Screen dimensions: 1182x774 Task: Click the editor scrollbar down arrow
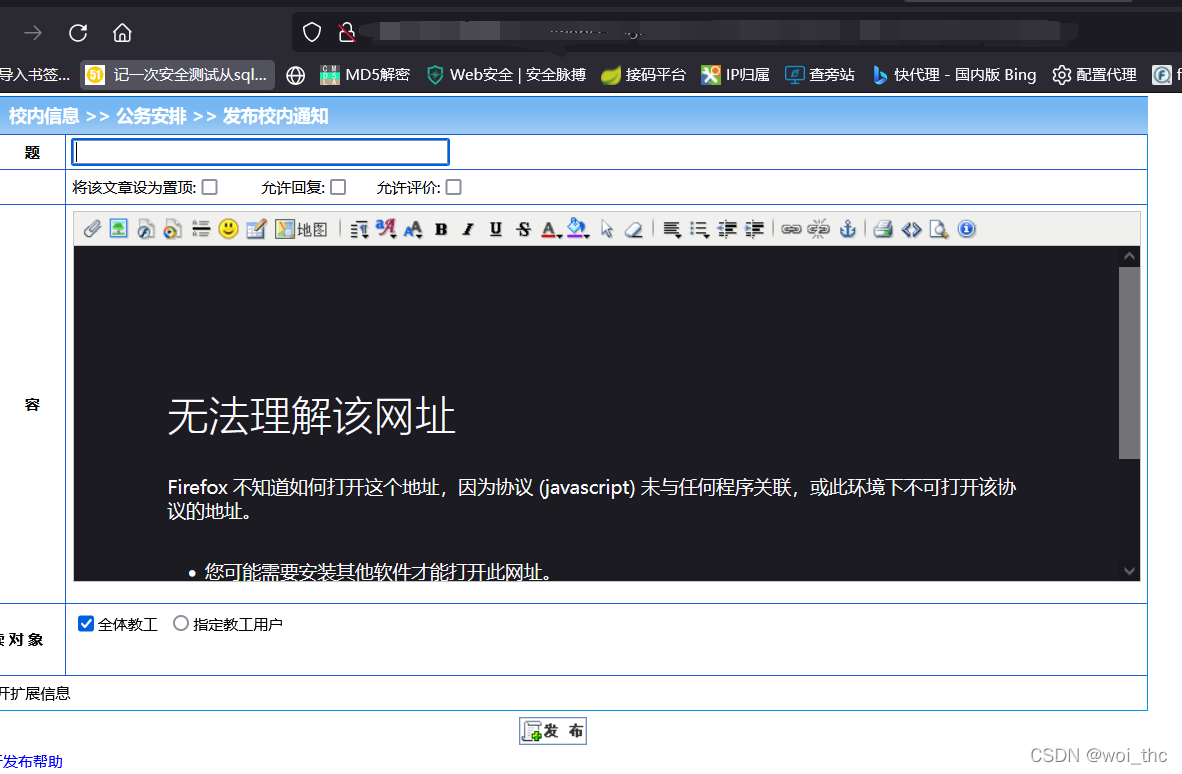click(1129, 571)
